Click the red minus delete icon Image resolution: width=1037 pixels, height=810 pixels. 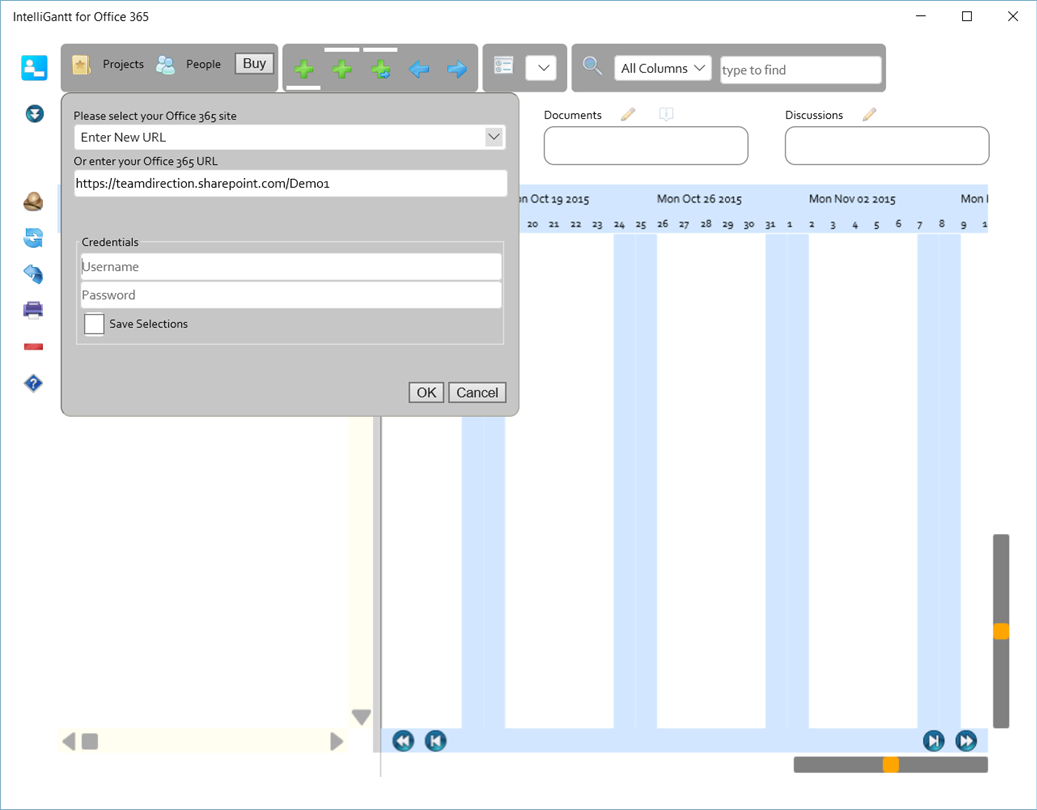(x=33, y=346)
